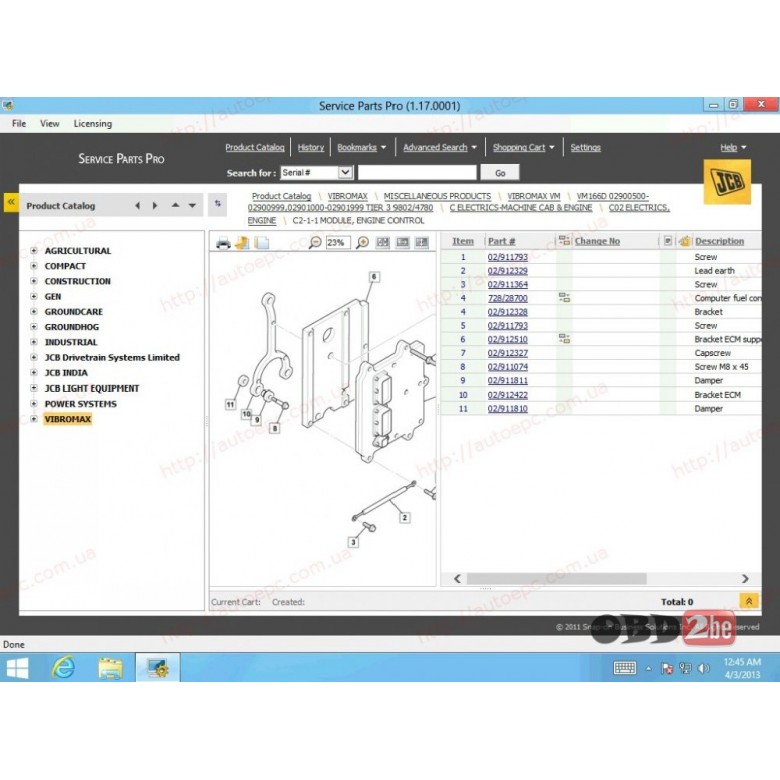
Task: Expand the JCB INDIA tree node
Action: click(34, 372)
